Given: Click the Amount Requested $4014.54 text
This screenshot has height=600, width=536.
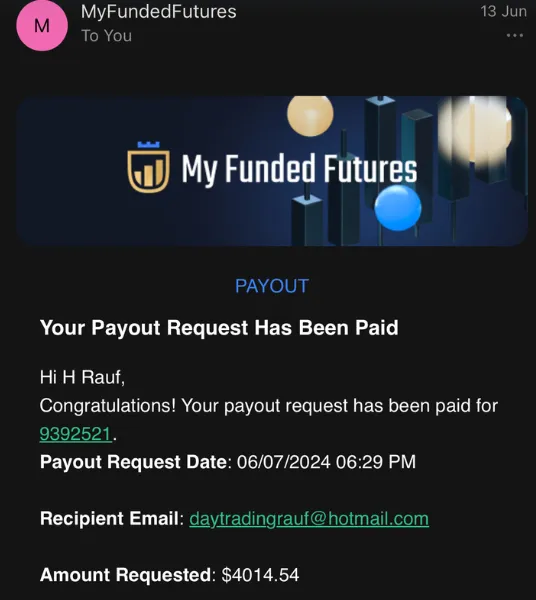Looking at the screenshot, I should coord(169,575).
